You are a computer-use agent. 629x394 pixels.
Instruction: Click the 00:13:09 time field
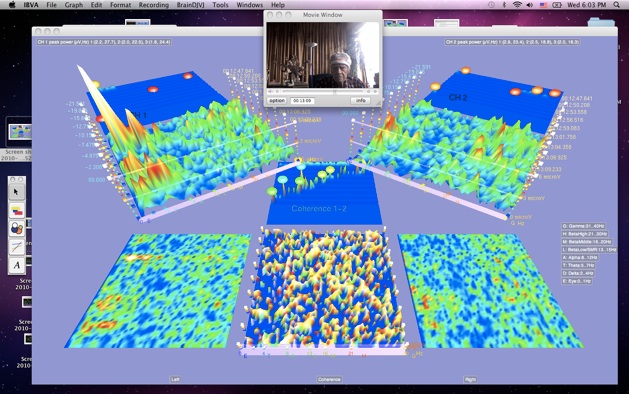(303, 101)
